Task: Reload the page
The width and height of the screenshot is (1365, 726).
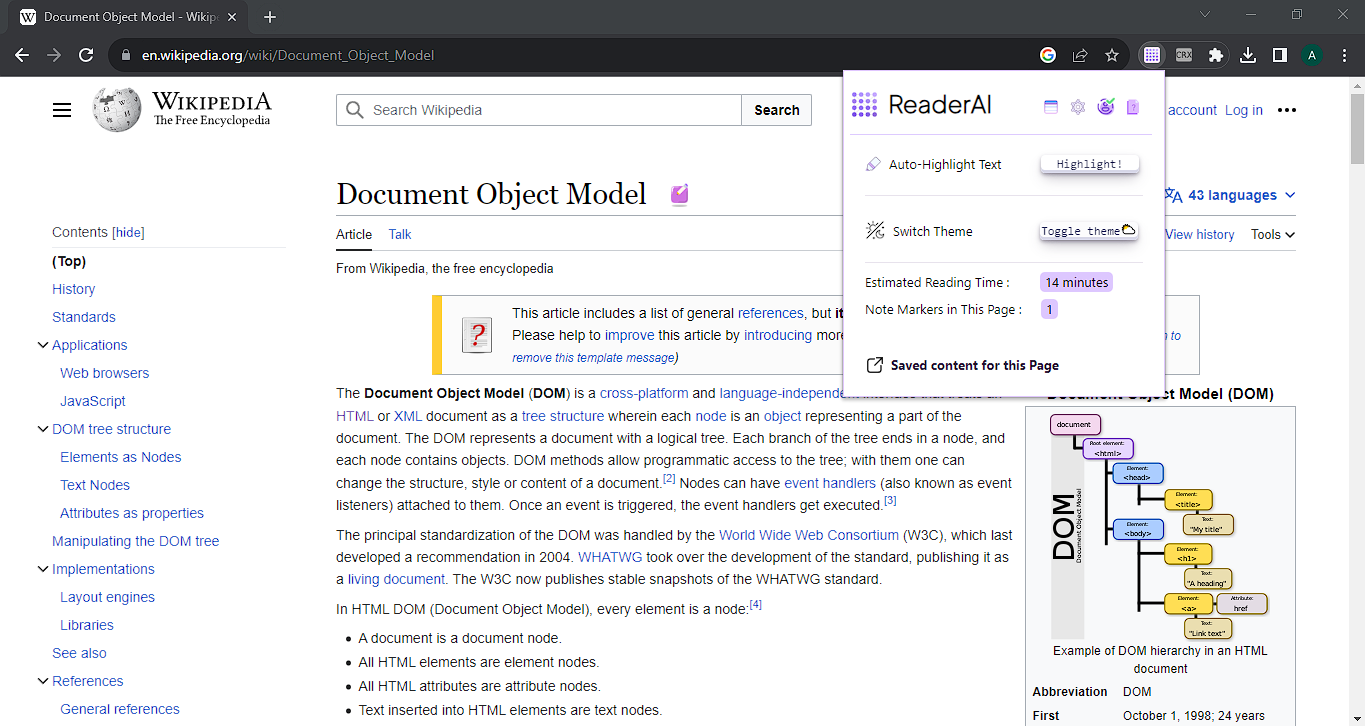Action: pyautogui.click(x=86, y=55)
